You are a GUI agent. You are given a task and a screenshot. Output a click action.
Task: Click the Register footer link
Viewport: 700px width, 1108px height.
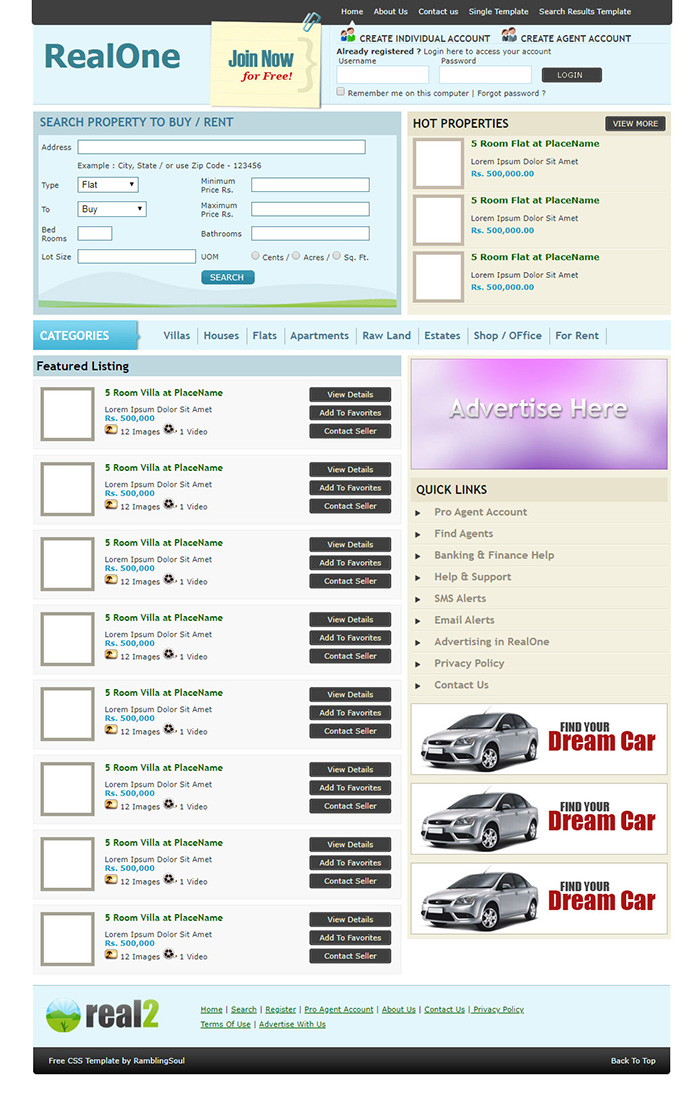(280, 1010)
